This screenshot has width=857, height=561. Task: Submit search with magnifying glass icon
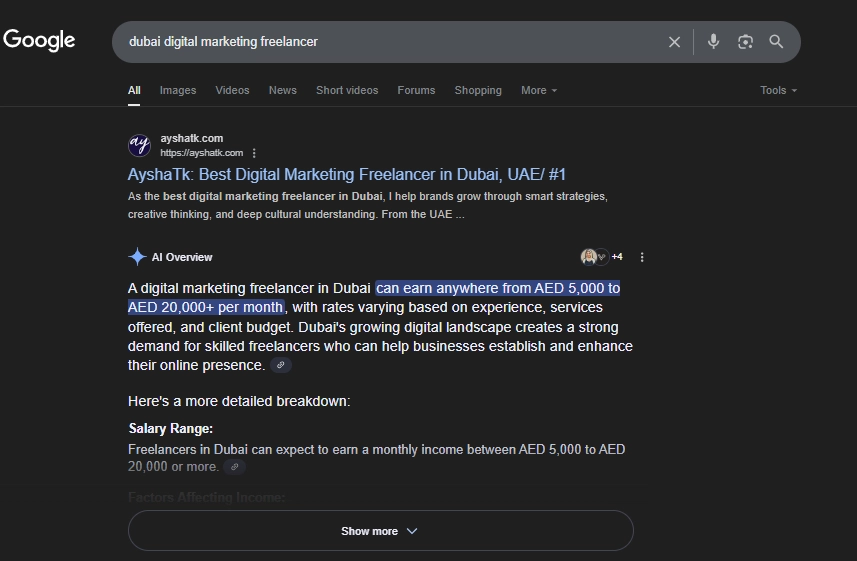(x=776, y=42)
